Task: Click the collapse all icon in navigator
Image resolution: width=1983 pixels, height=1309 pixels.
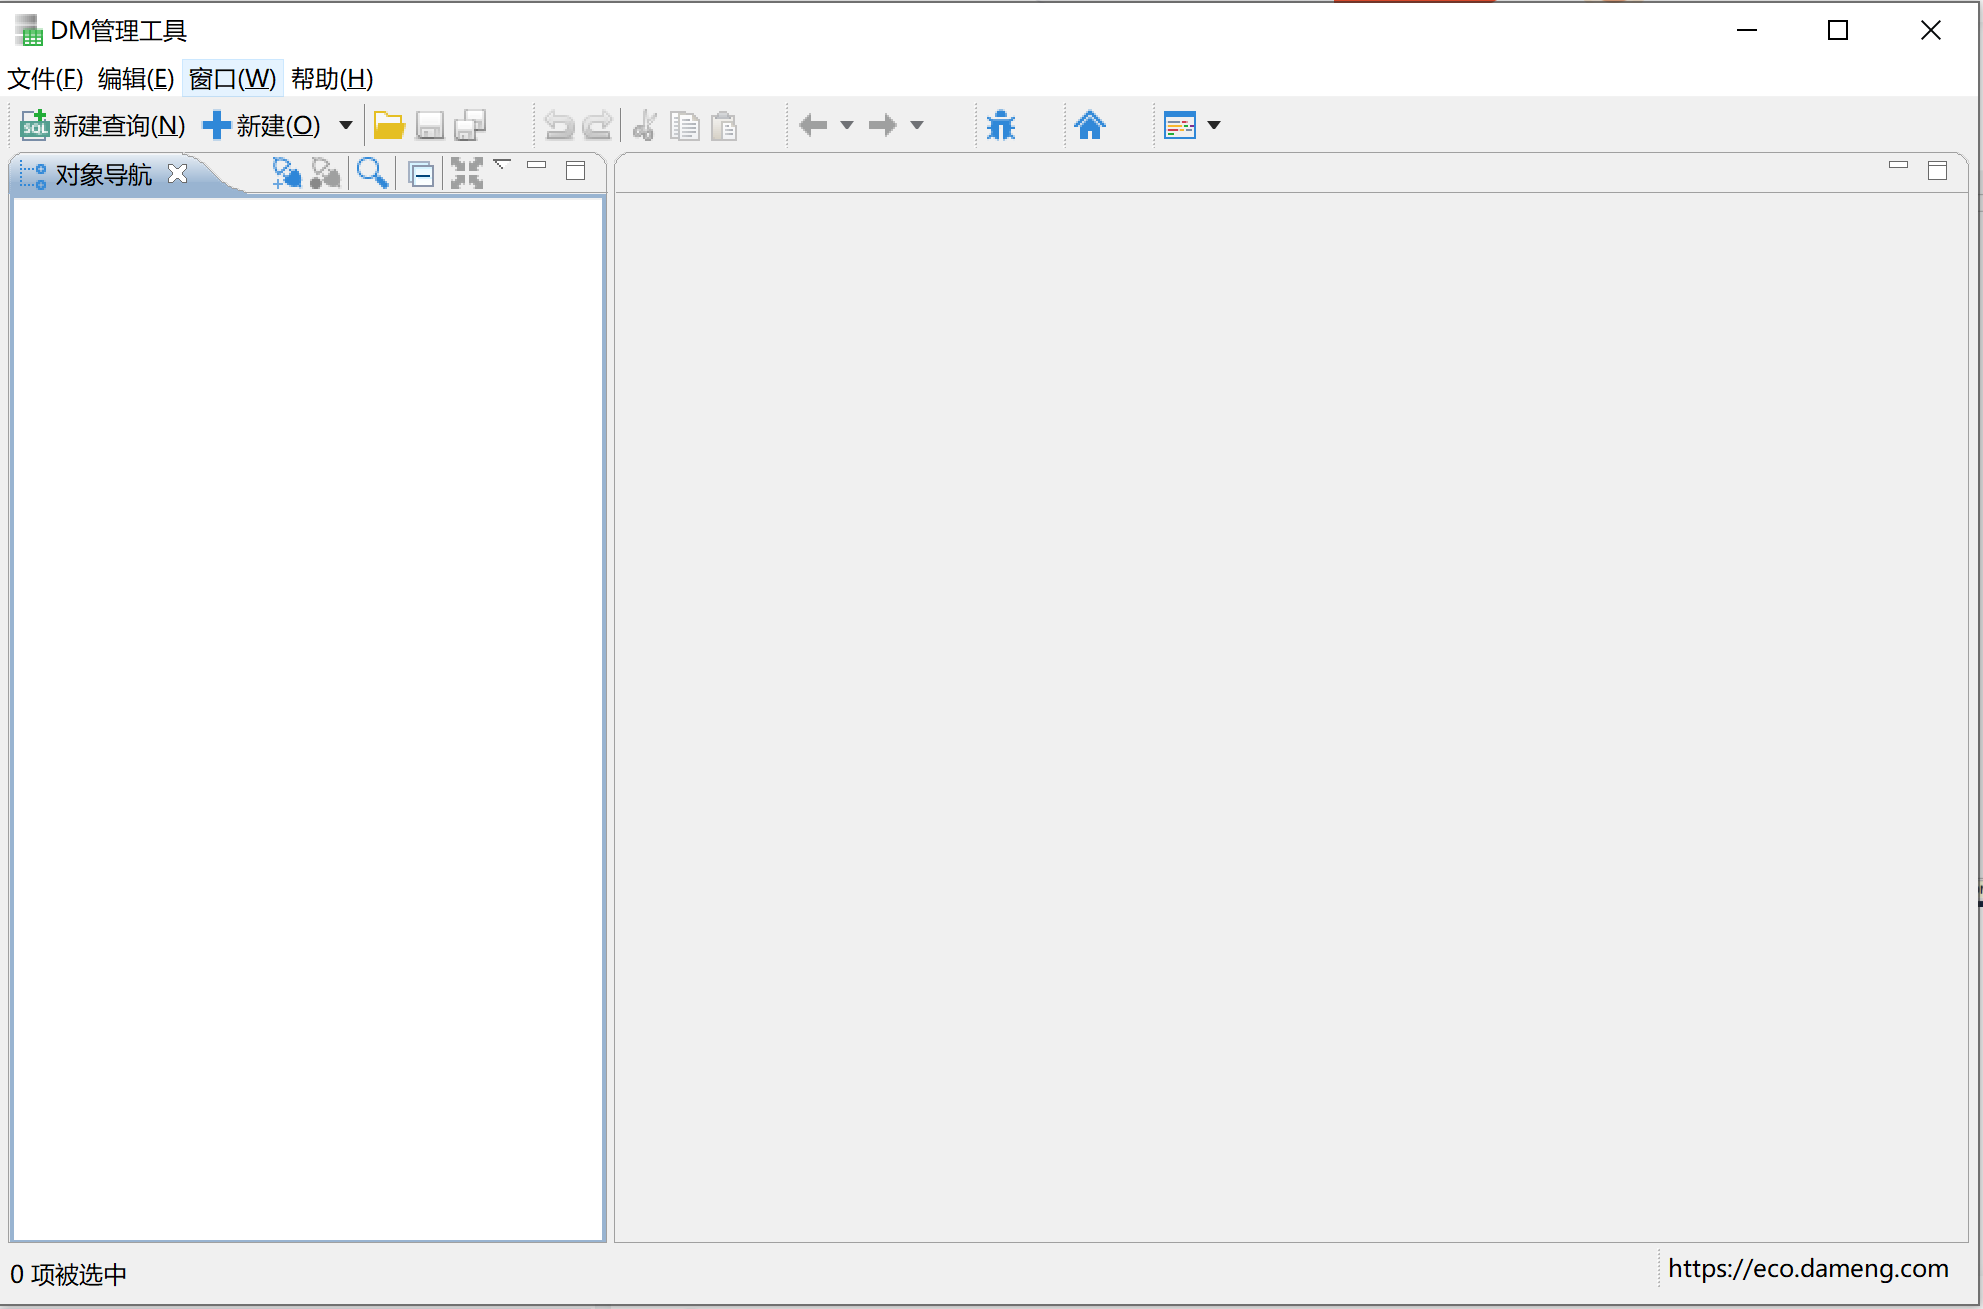Action: tap(421, 175)
